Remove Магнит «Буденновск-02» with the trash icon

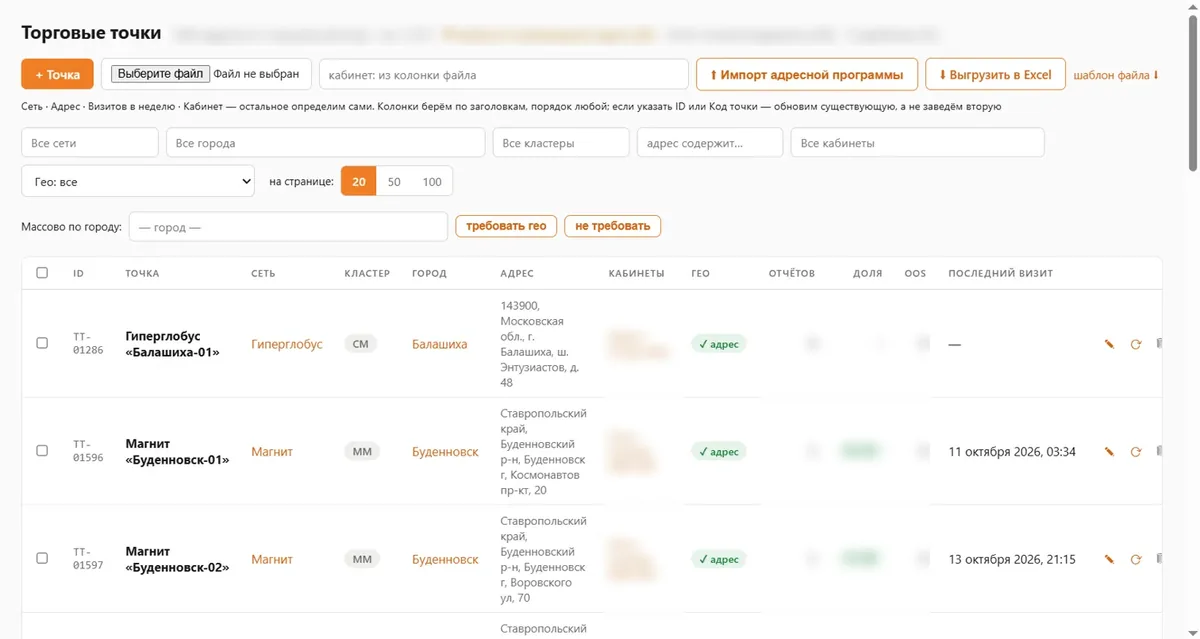click(1159, 560)
